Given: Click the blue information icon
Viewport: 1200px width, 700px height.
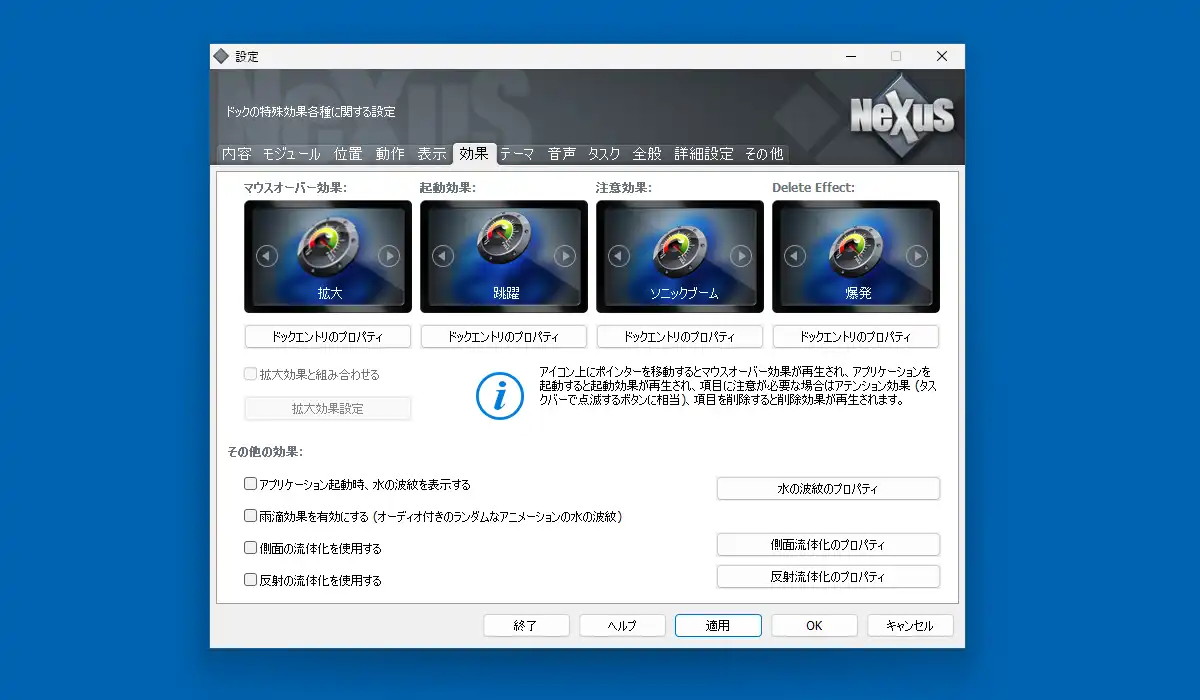Looking at the screenshot, I should click(499, 395).
